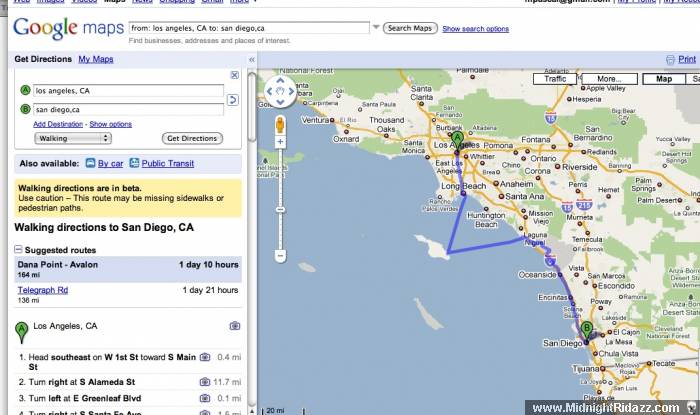Click the Show options link
Image resolution: width=700 pixels, height=415 pixels.
click(x=111, y=124)
